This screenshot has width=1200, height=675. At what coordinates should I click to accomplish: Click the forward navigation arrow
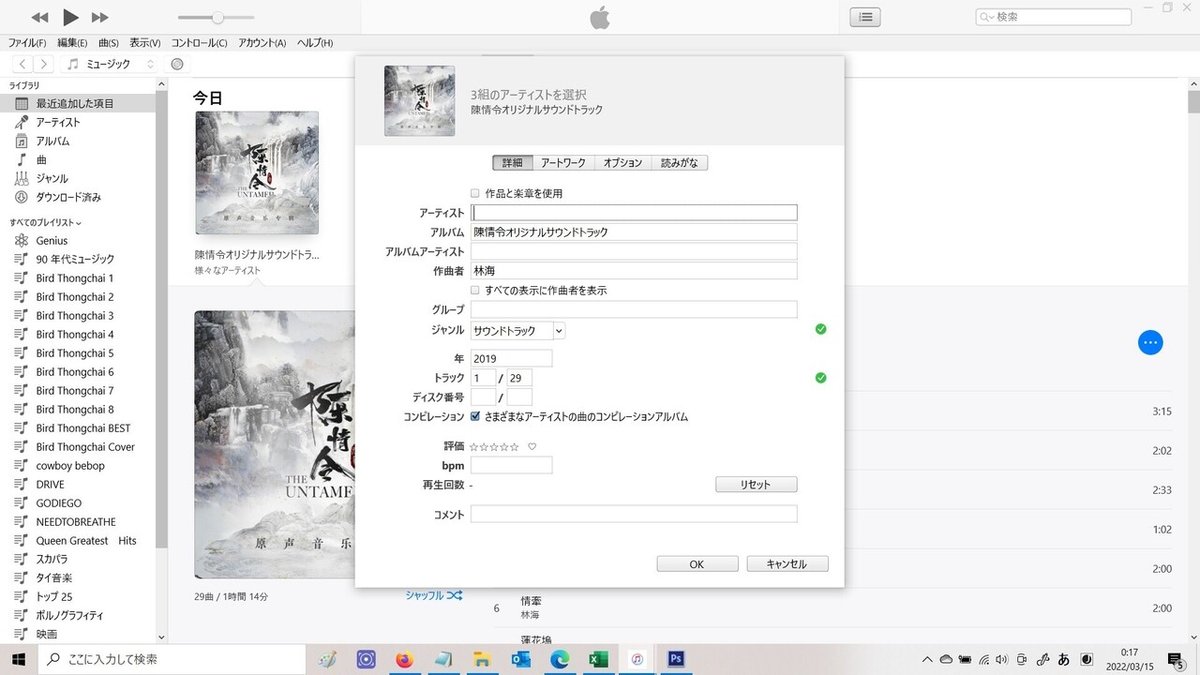(44, 64)
